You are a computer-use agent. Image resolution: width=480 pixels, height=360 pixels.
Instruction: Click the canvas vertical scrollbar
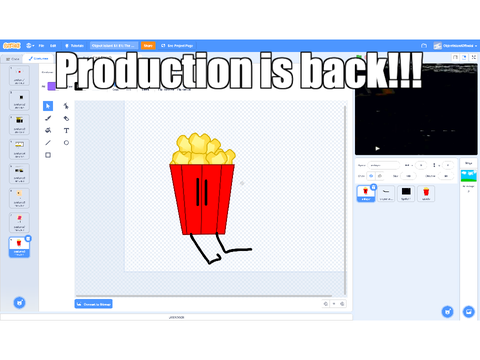point(345,200)
